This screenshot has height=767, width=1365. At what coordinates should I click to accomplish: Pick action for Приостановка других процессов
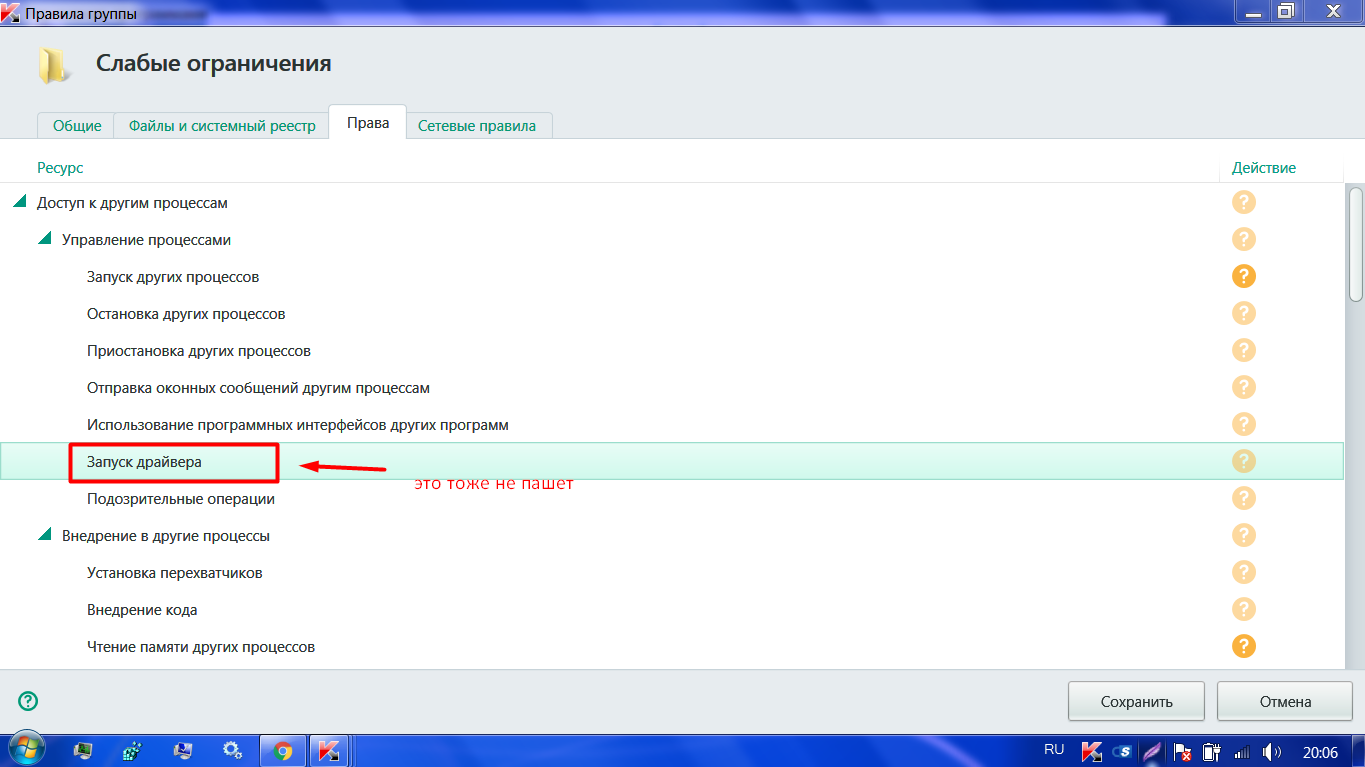(x=1243, y=351)
